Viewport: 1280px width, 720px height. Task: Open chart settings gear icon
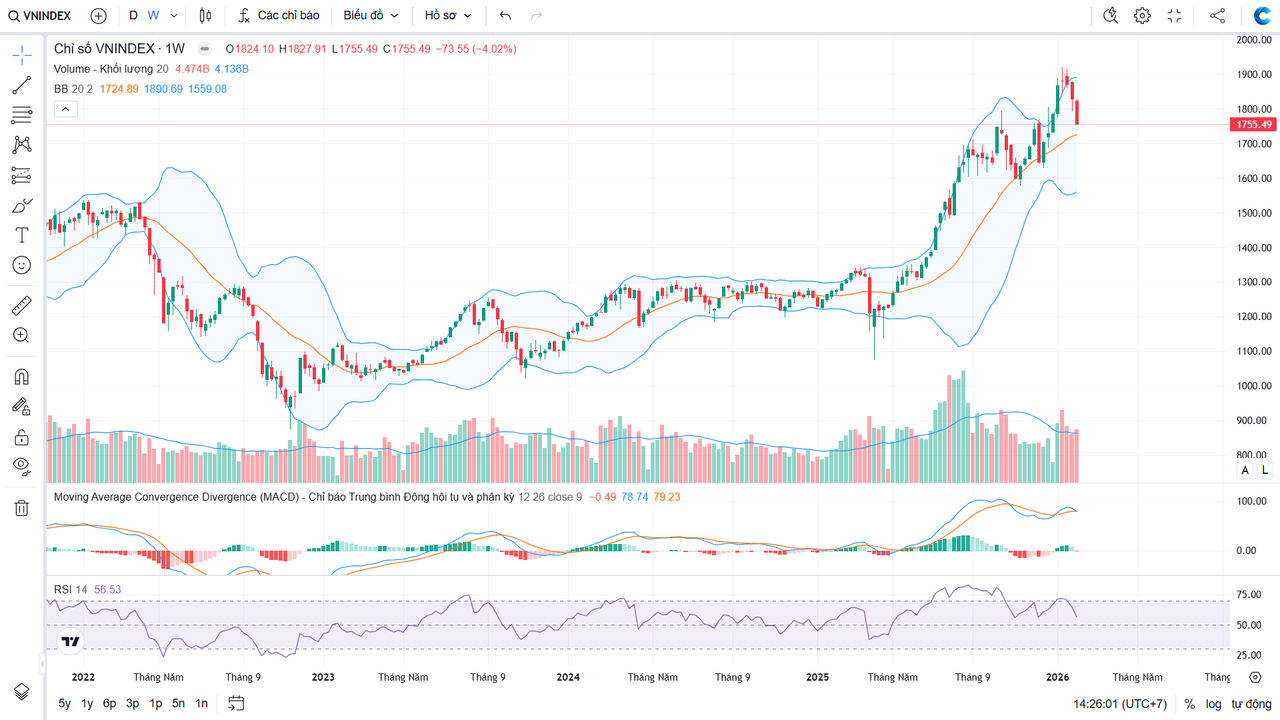pos(1142,15)
